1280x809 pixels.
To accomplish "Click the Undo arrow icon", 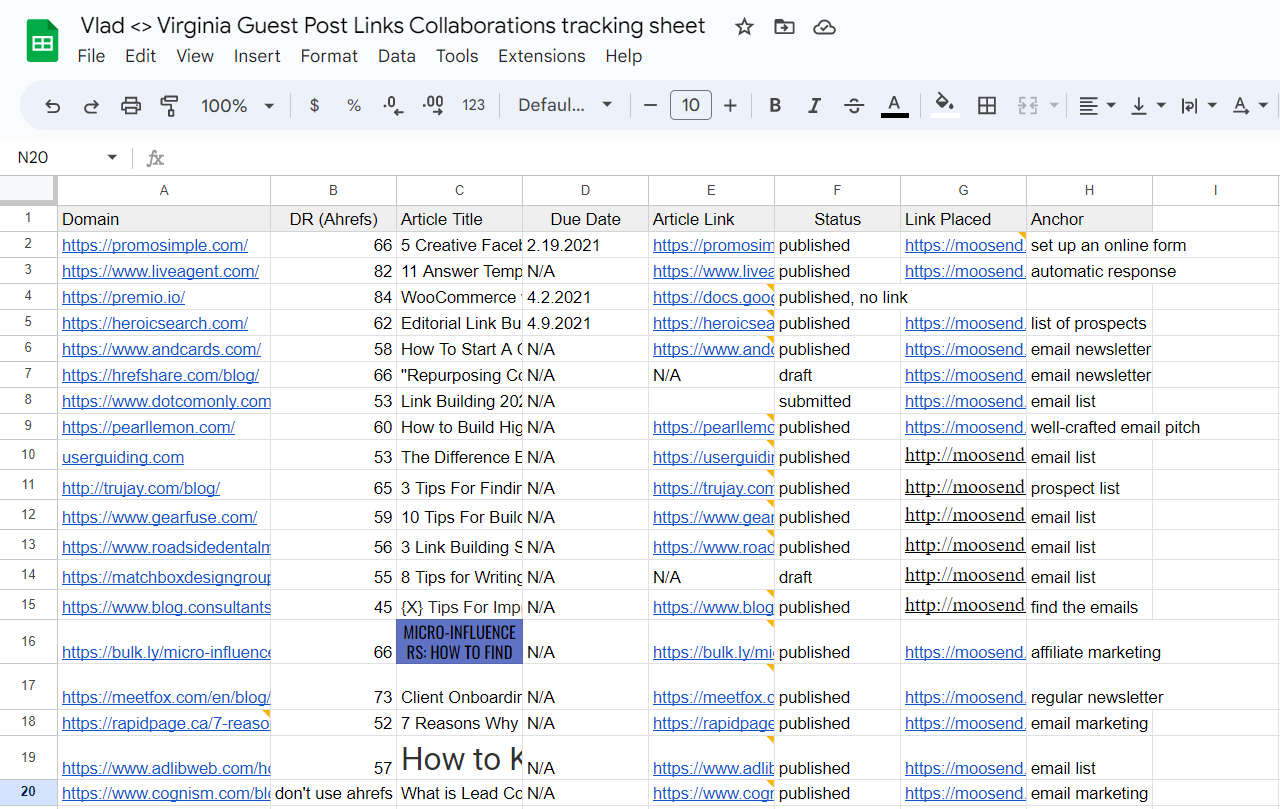I will tap(53, 106).
